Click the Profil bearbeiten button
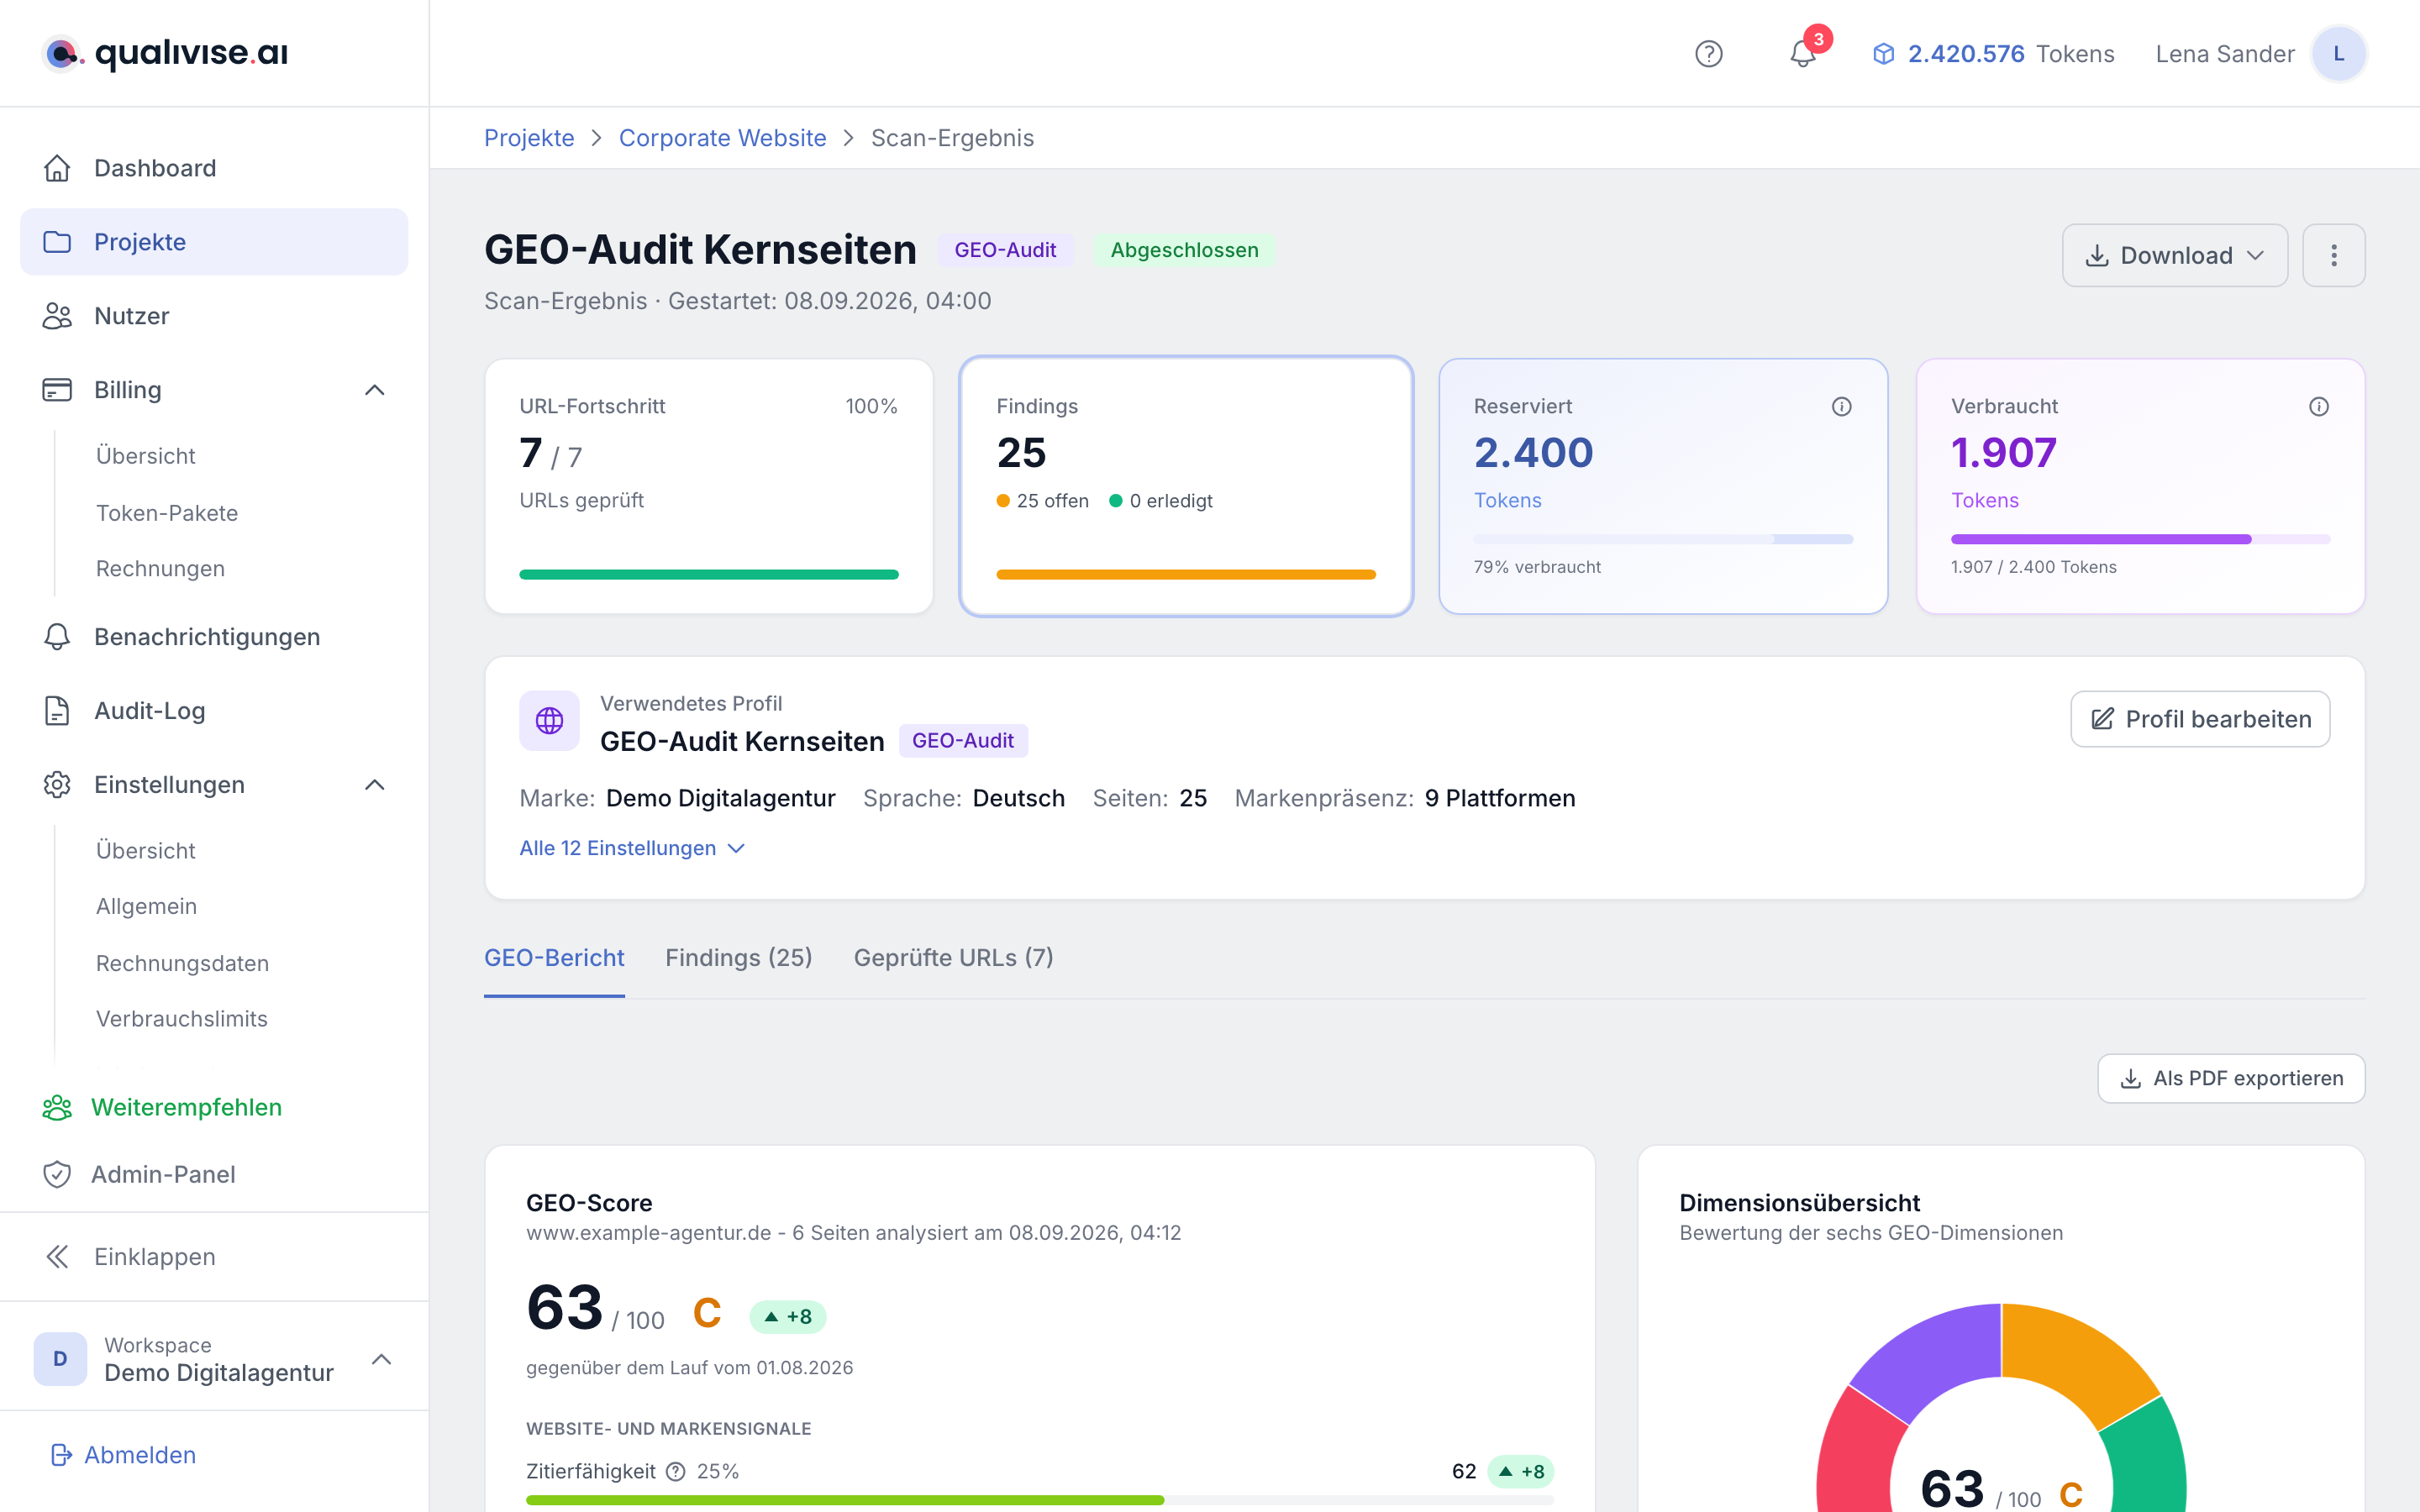The image size is (2420, 1512). pos(2199,719)
